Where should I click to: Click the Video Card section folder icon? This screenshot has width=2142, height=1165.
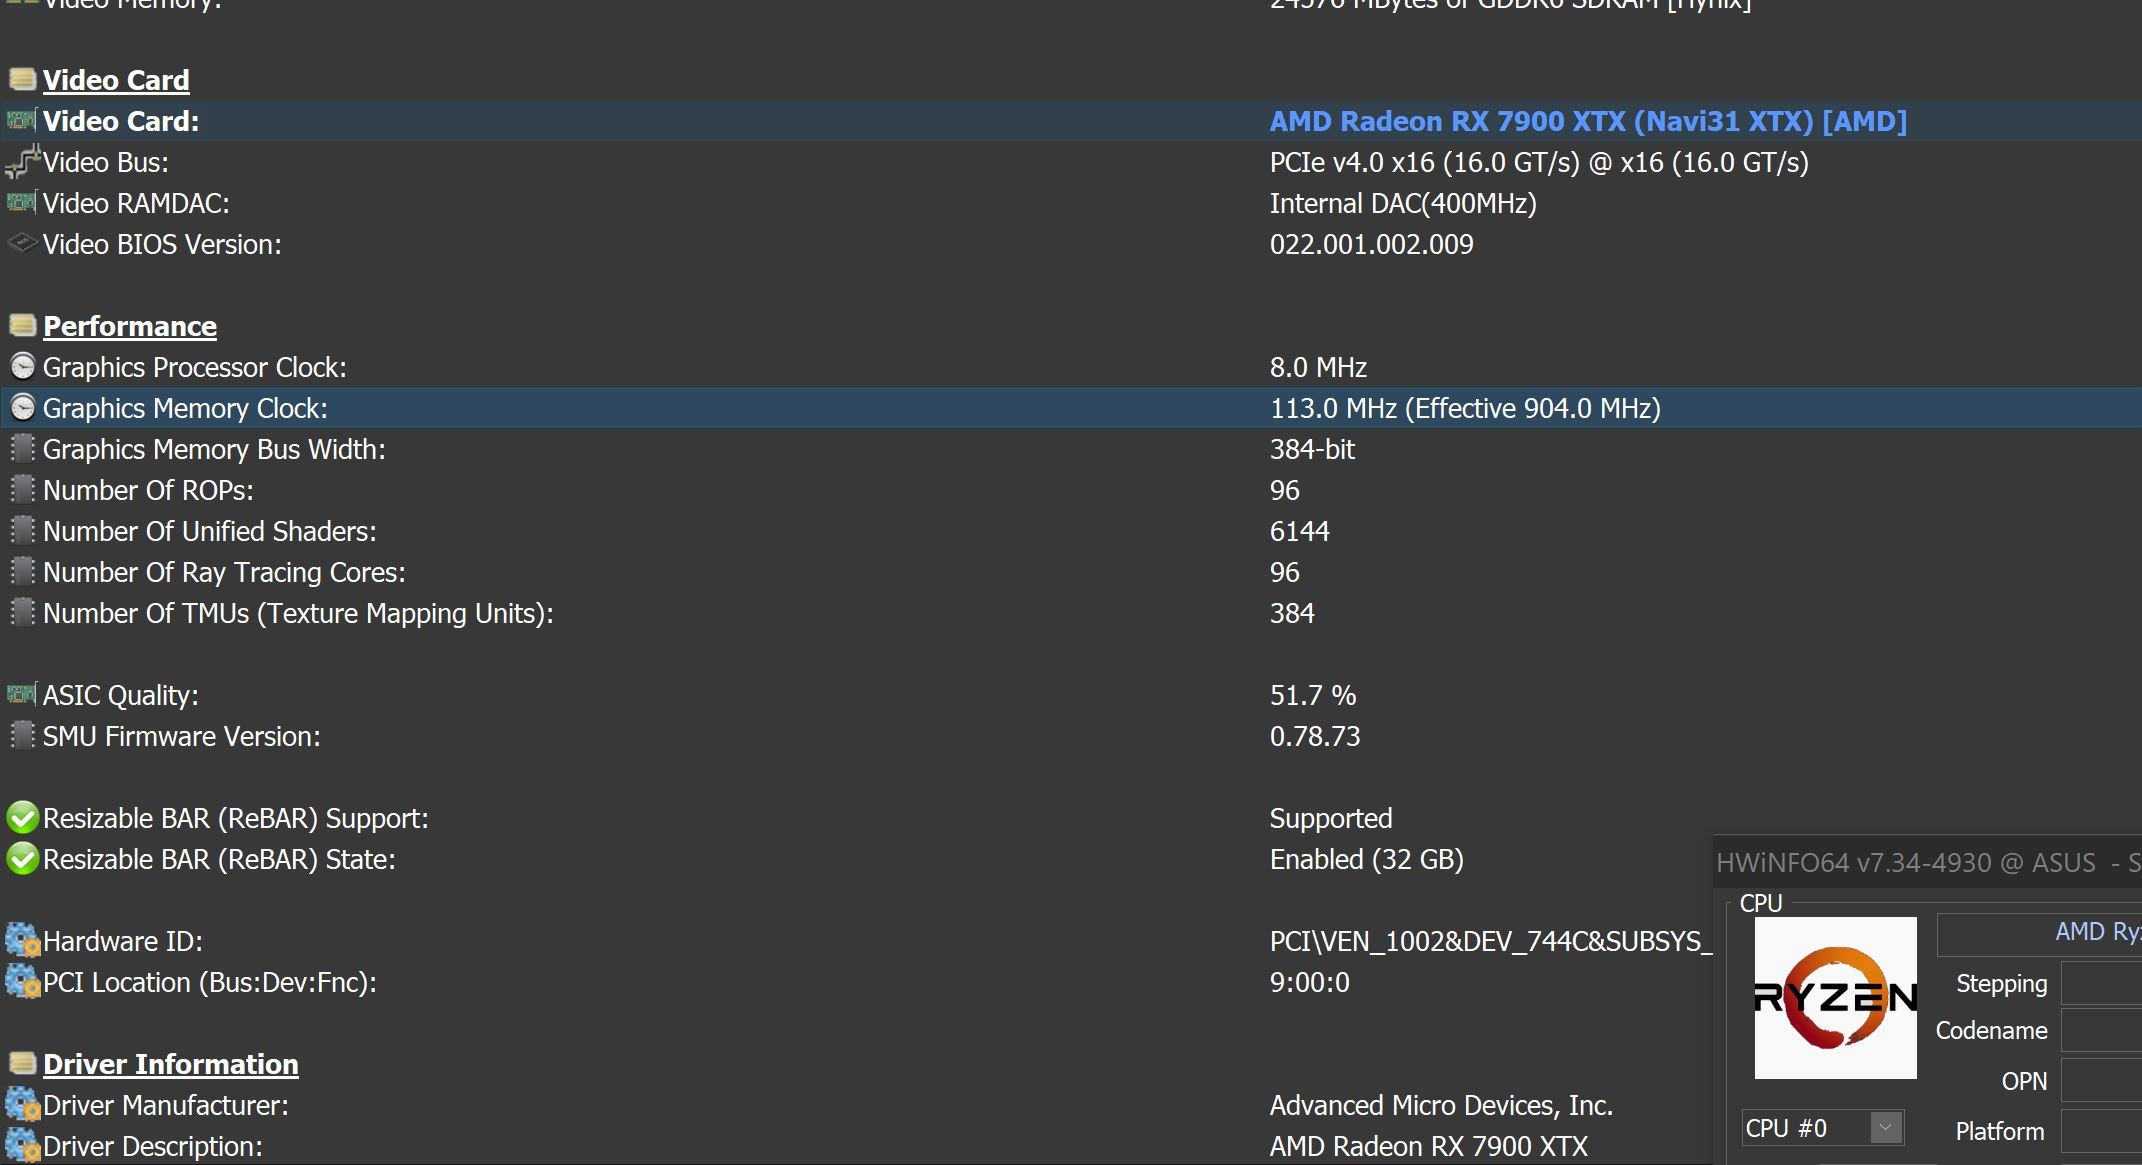click(x=22, y=79)
